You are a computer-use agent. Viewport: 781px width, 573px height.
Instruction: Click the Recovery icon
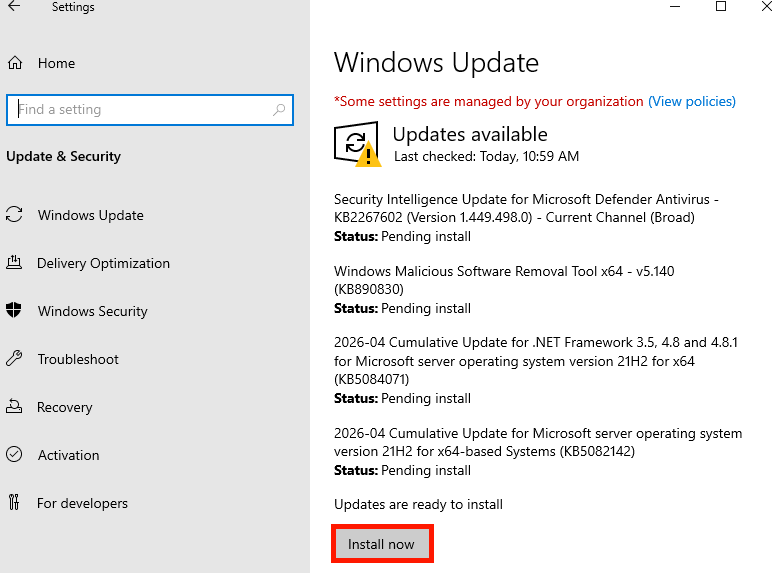click(x=14, y=407)
